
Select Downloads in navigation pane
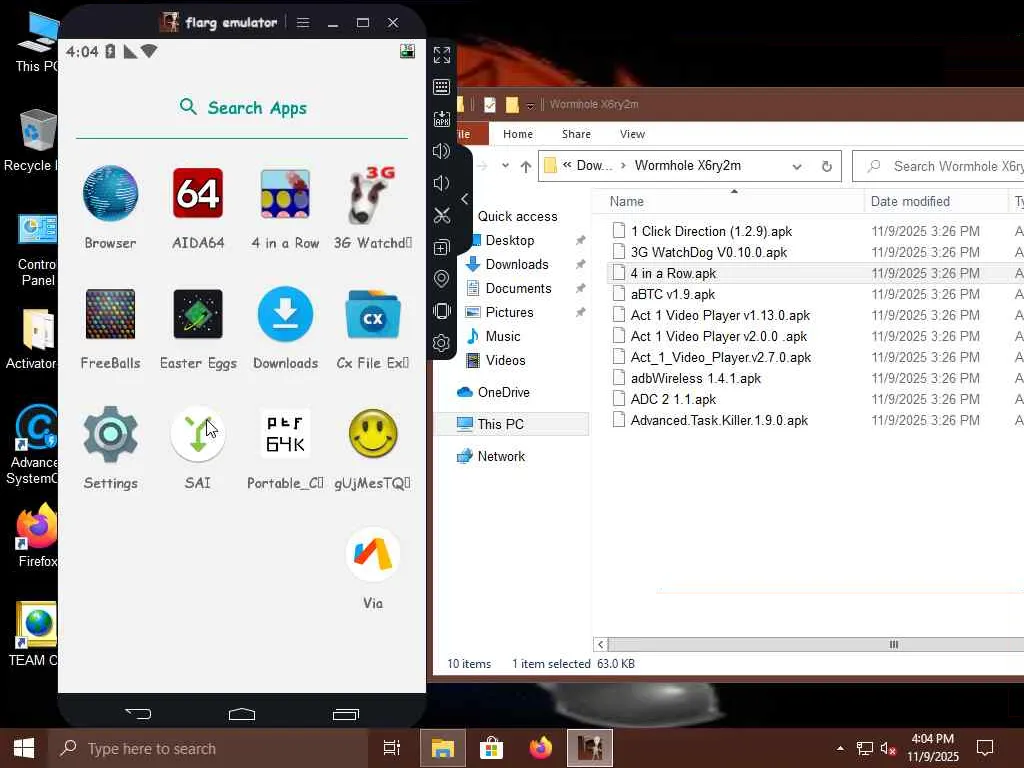point(517,264)
